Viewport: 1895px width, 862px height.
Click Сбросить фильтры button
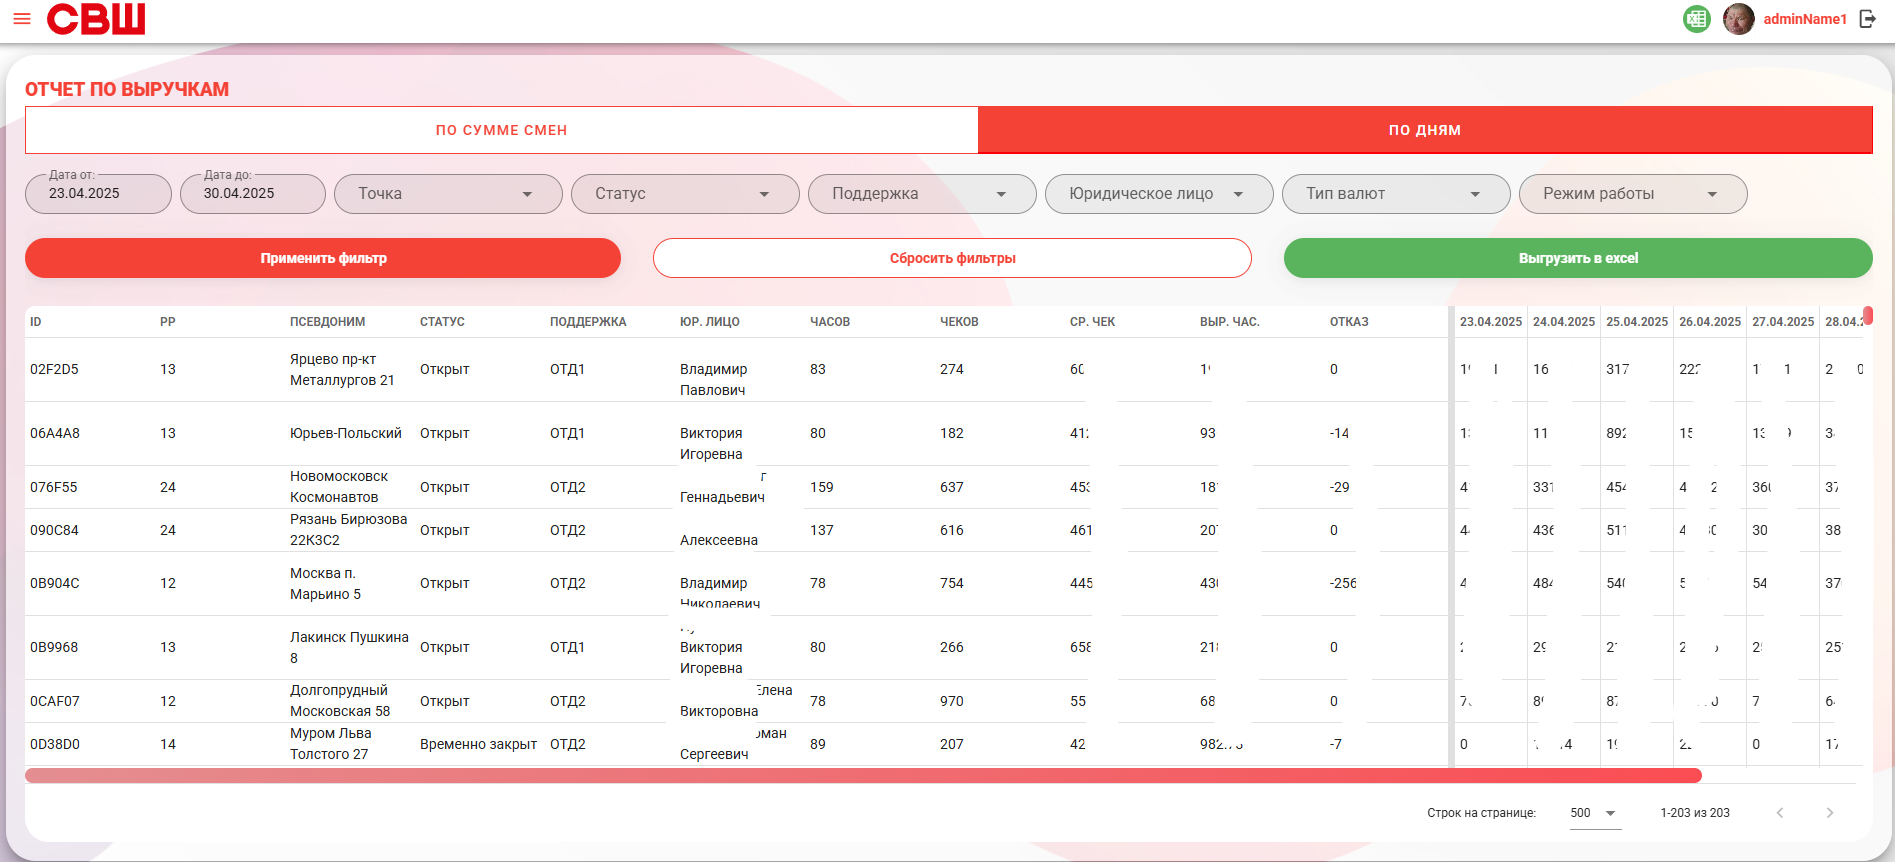(952, 258)
